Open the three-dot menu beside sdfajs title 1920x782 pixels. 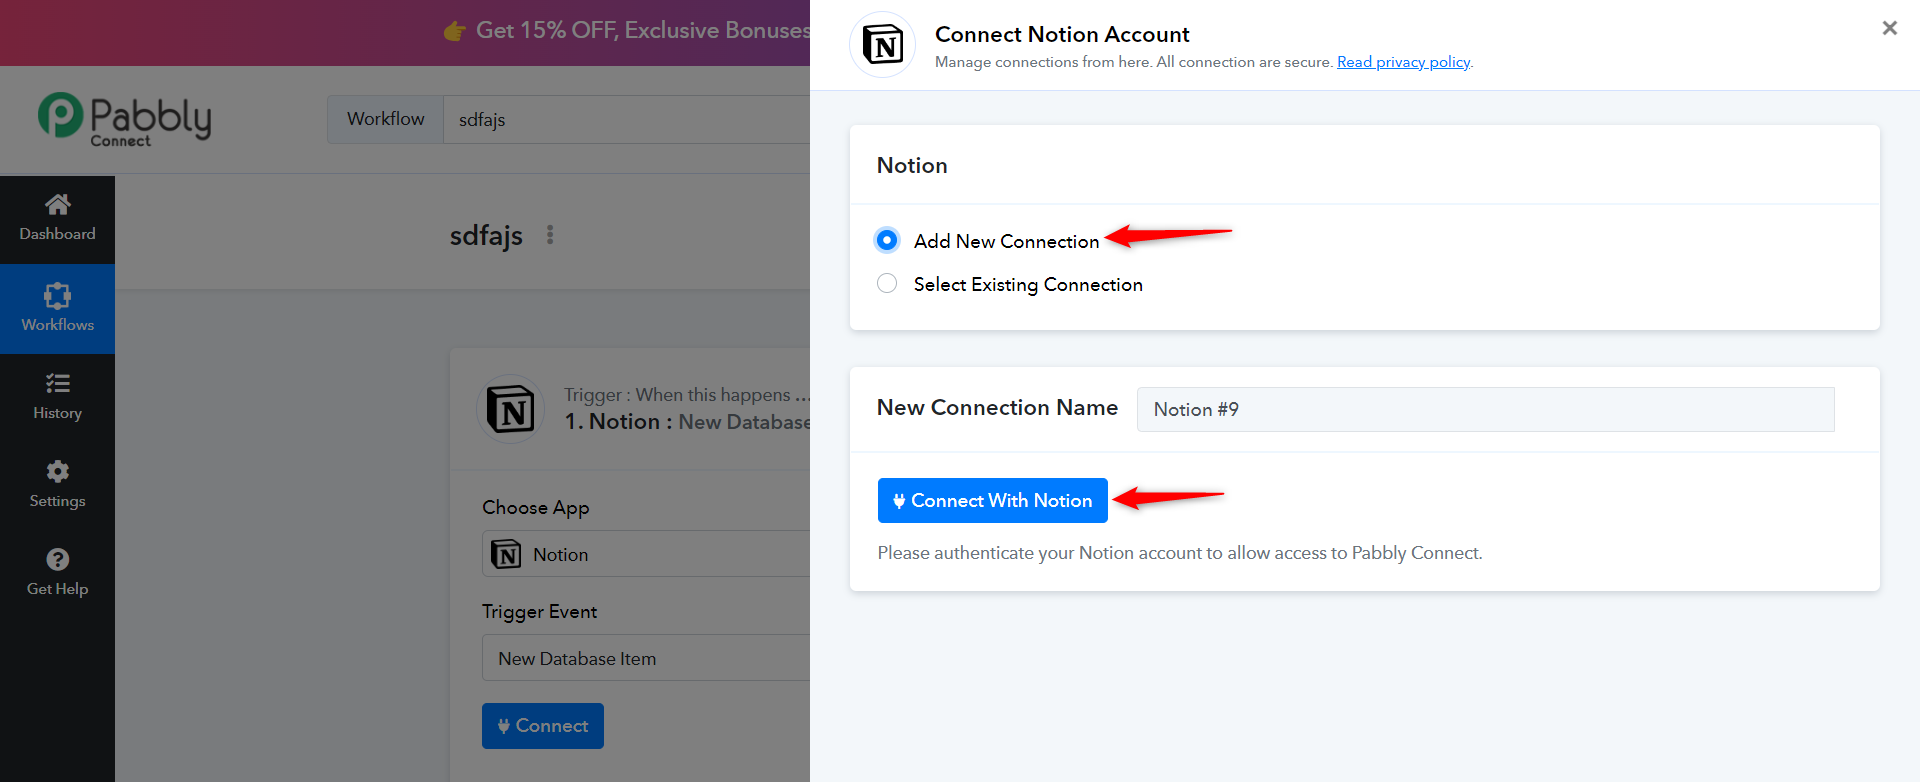tap(550, 235)
